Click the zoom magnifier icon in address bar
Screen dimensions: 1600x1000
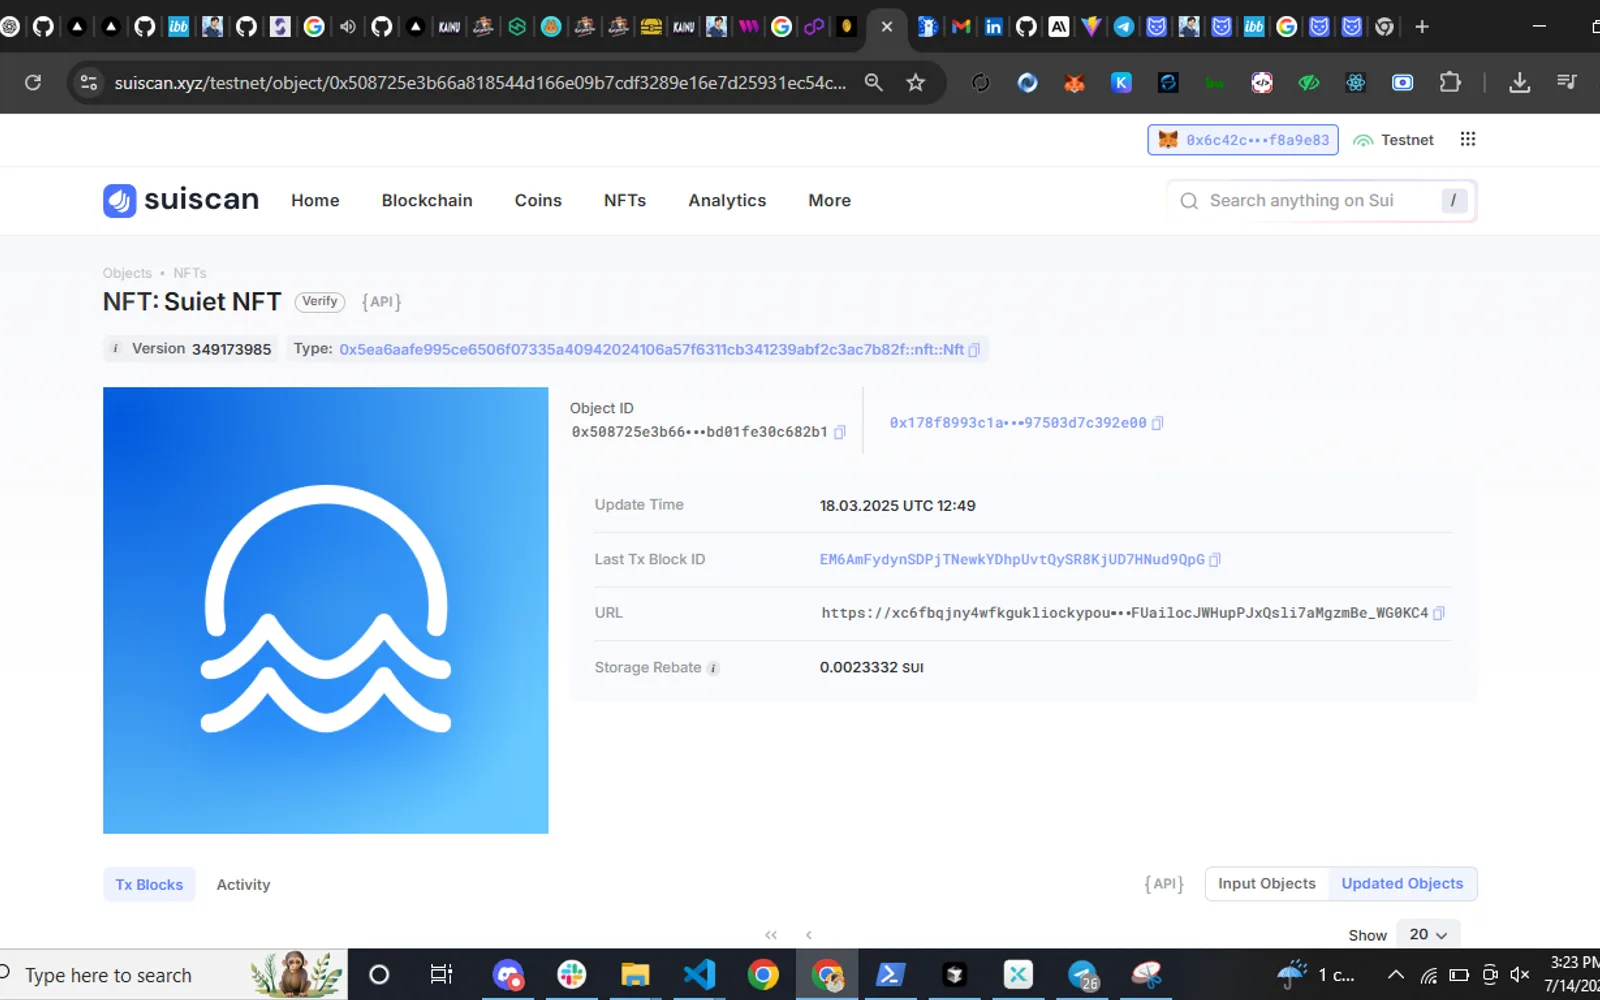(x=873, y=83)
